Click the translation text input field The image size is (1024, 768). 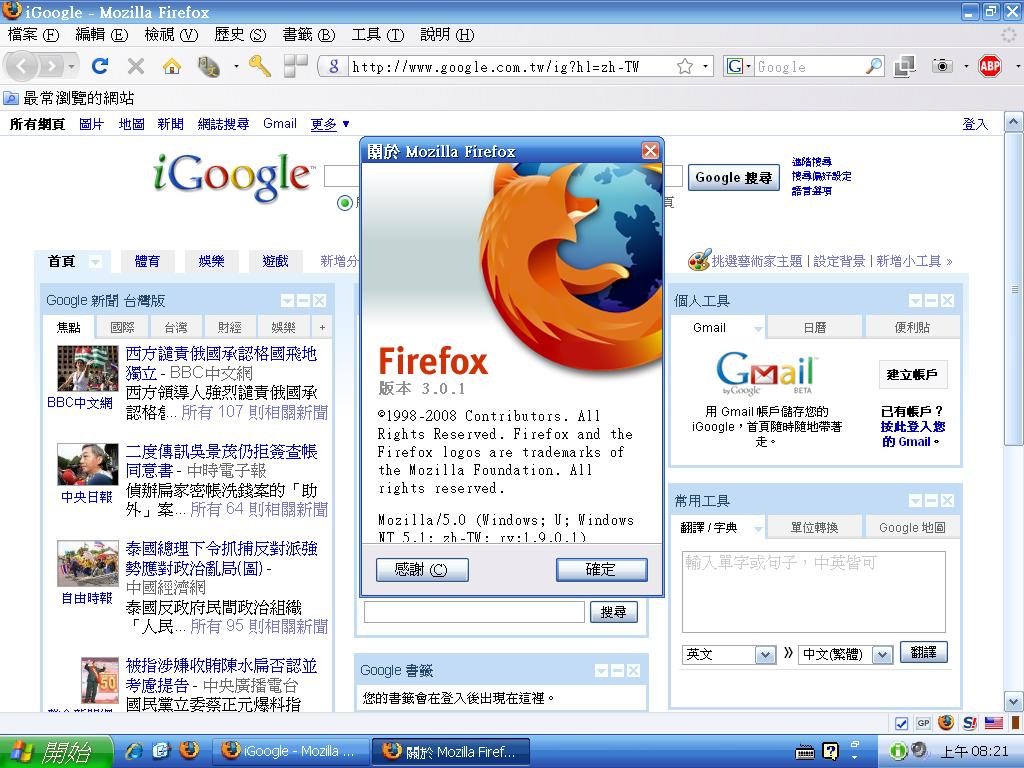coord(813,591)
